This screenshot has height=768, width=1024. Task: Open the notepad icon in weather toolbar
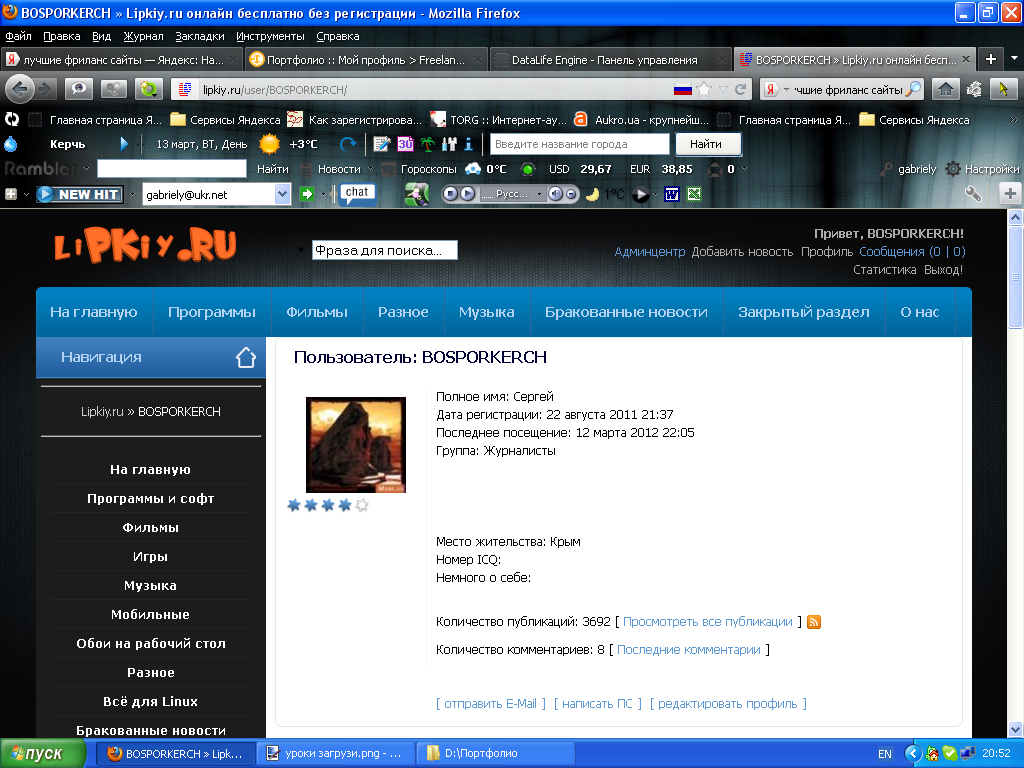click(x=381, y=144)
